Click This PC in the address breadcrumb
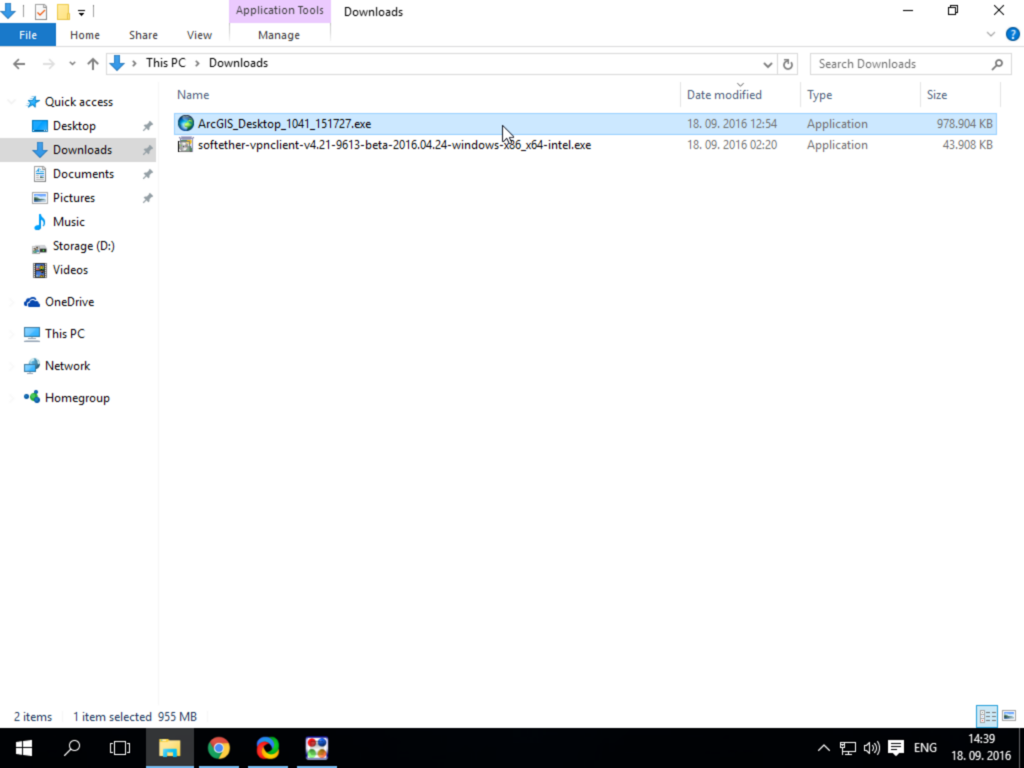The width and height of the screenshot is (1024, 768). 165,63
